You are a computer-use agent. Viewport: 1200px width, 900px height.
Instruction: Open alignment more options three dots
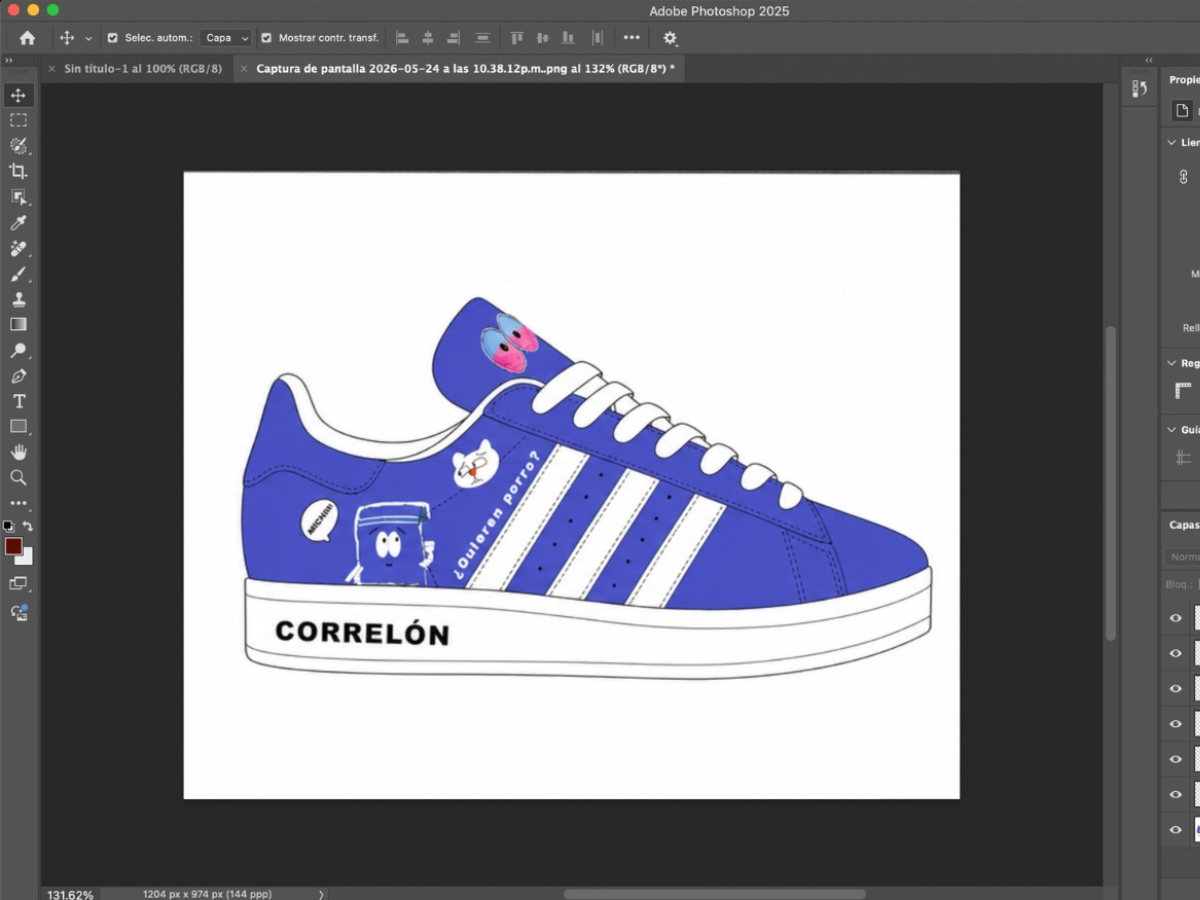(632, 38)
